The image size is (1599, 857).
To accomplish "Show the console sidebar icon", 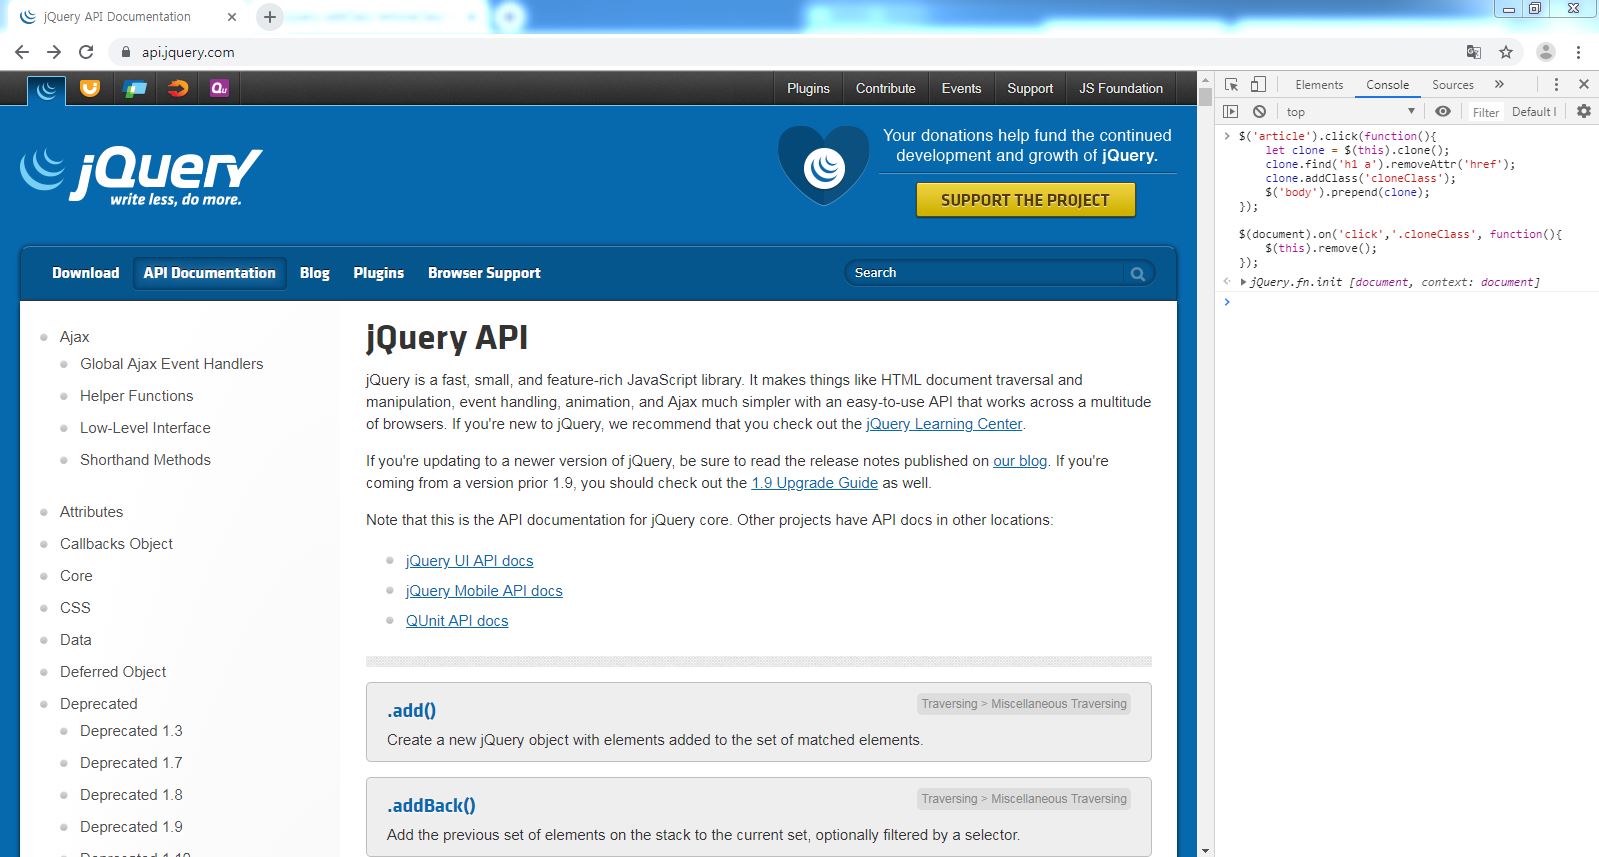I will [x=1231, y=112].
